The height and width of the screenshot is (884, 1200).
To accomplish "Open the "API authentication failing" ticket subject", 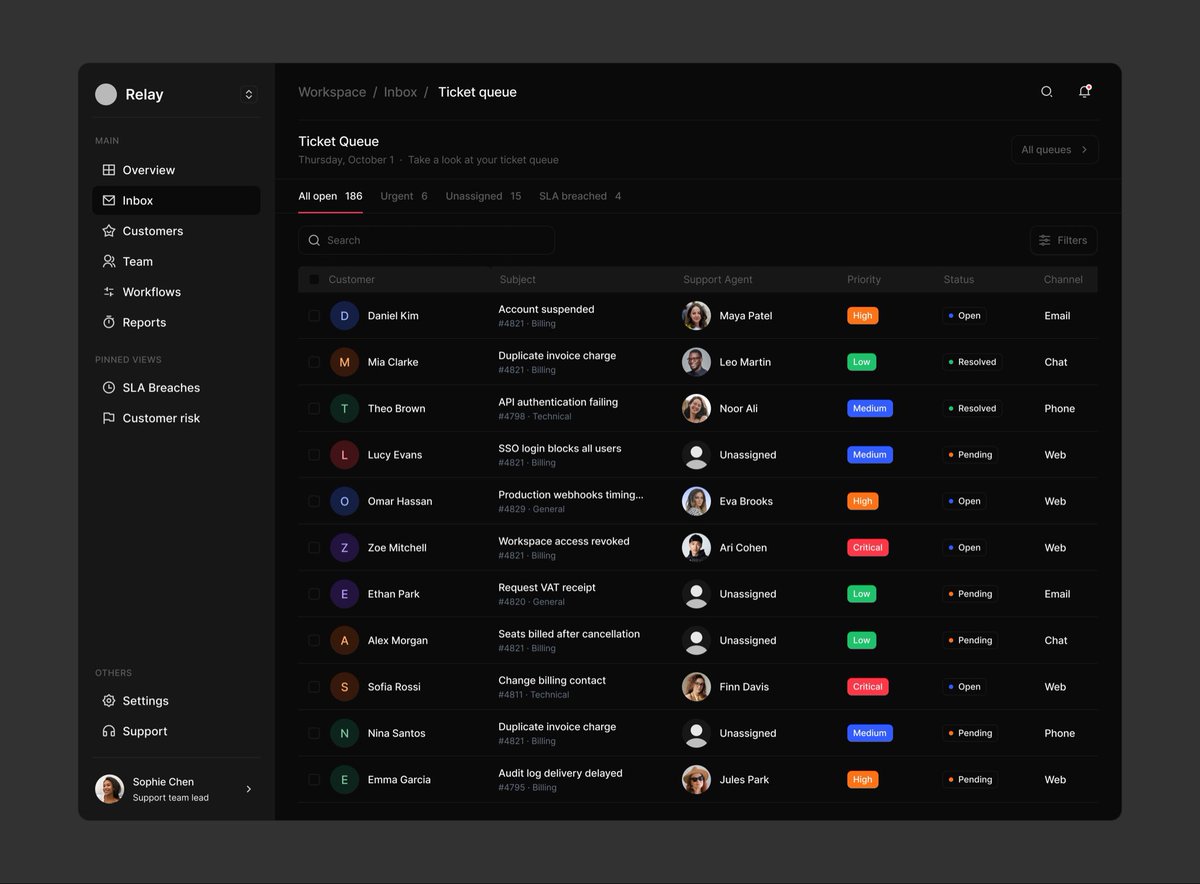I will [x=558, y=402].
